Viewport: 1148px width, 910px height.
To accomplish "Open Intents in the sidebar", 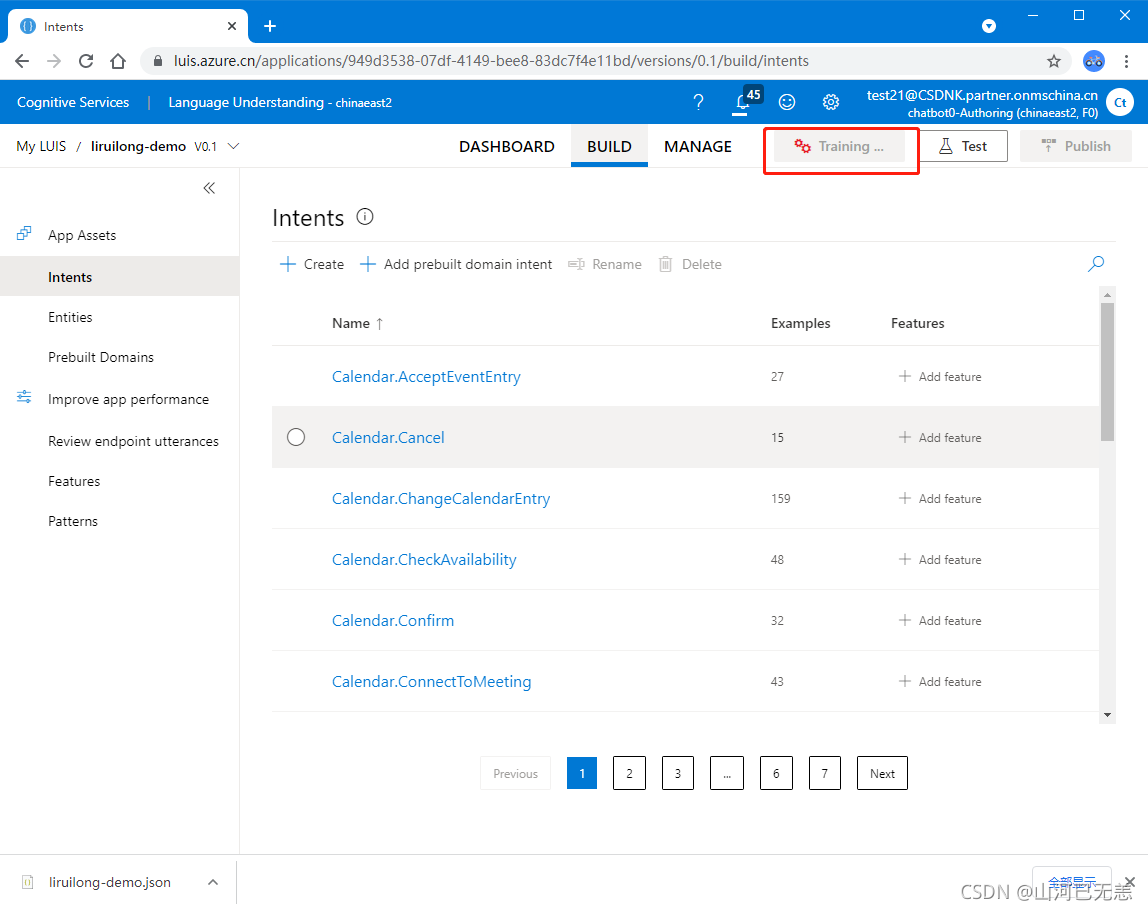I will click(119, 277).
